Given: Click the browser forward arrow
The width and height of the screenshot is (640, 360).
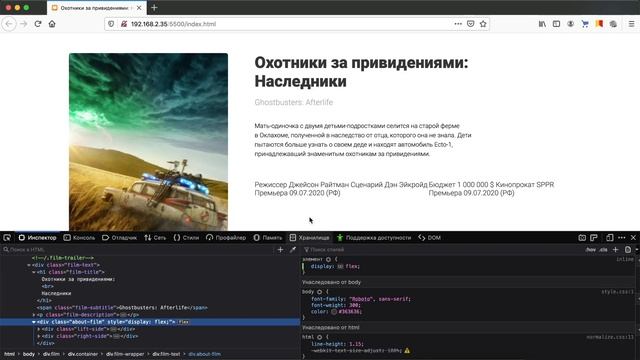Looking at the screenshot, I should point(24,24).
